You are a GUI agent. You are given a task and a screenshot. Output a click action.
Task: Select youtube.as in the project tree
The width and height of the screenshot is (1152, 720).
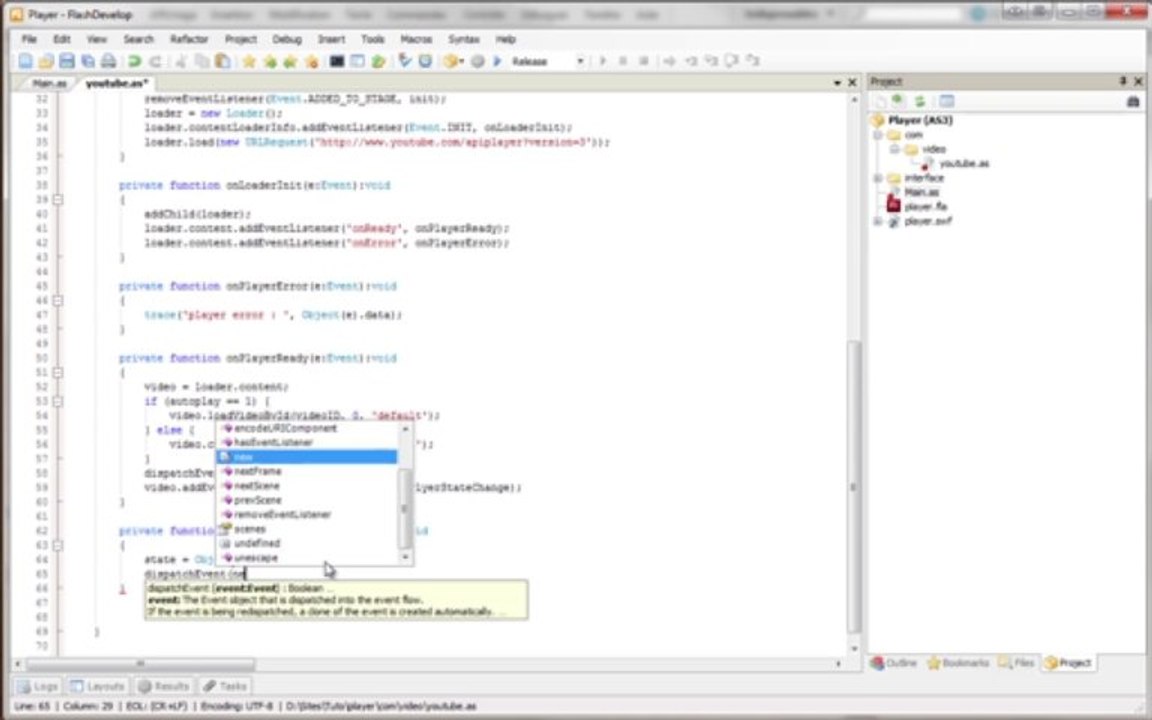(964, 163)
